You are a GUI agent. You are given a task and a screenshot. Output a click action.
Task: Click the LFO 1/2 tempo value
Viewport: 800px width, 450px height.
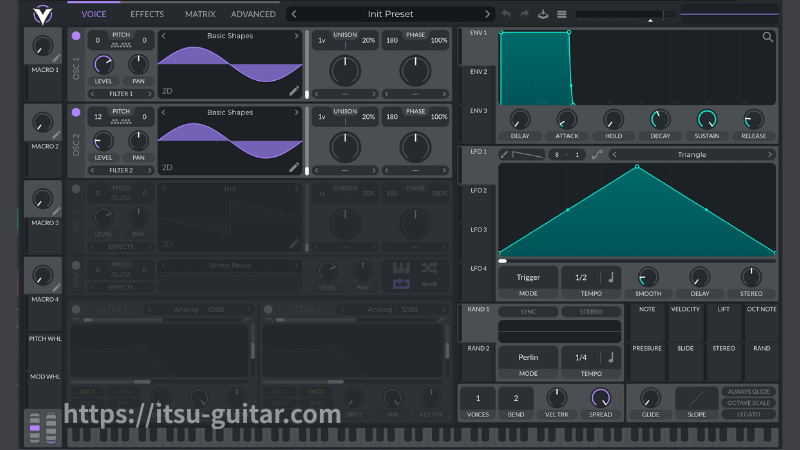(x=581, y=277)
